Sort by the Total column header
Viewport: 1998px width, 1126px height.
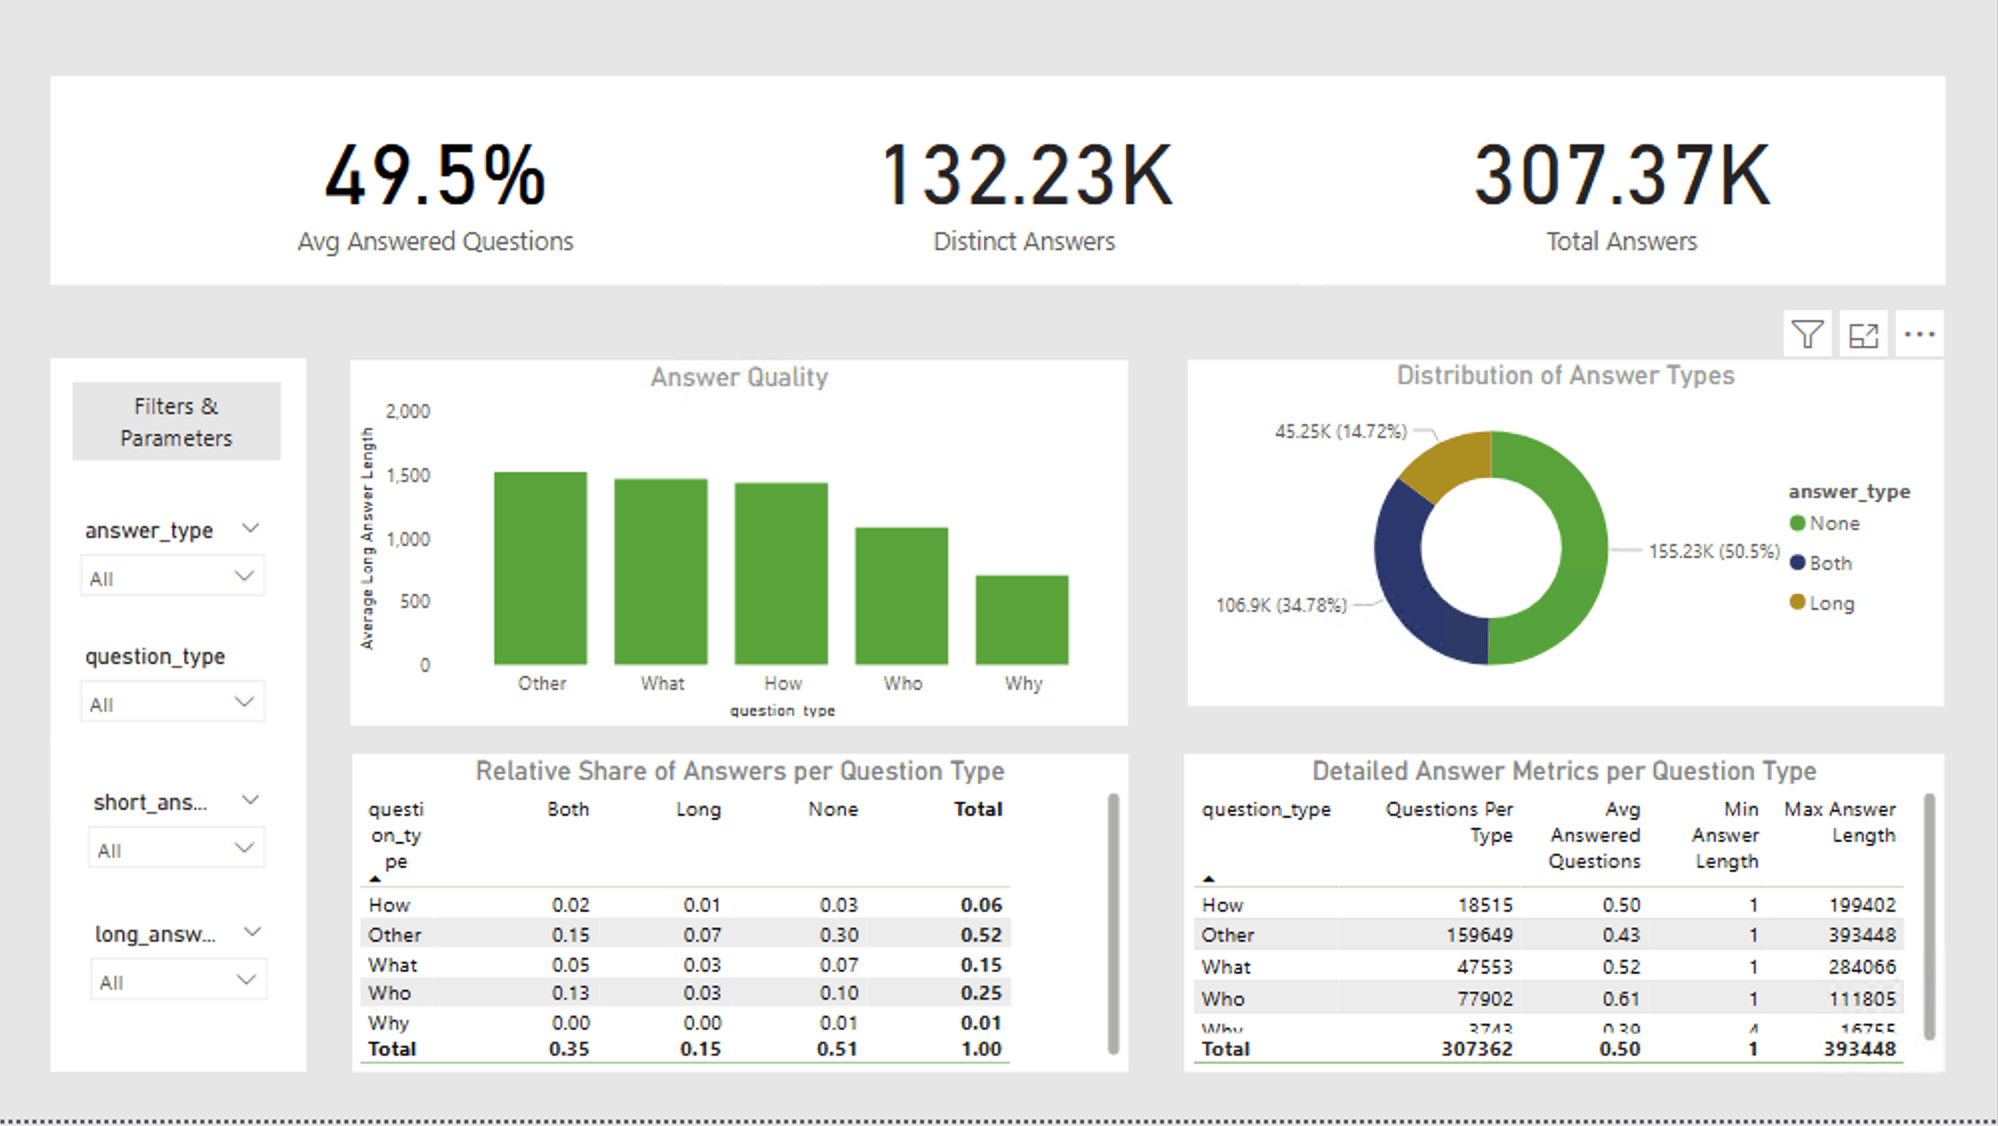[x=977, y=809]
